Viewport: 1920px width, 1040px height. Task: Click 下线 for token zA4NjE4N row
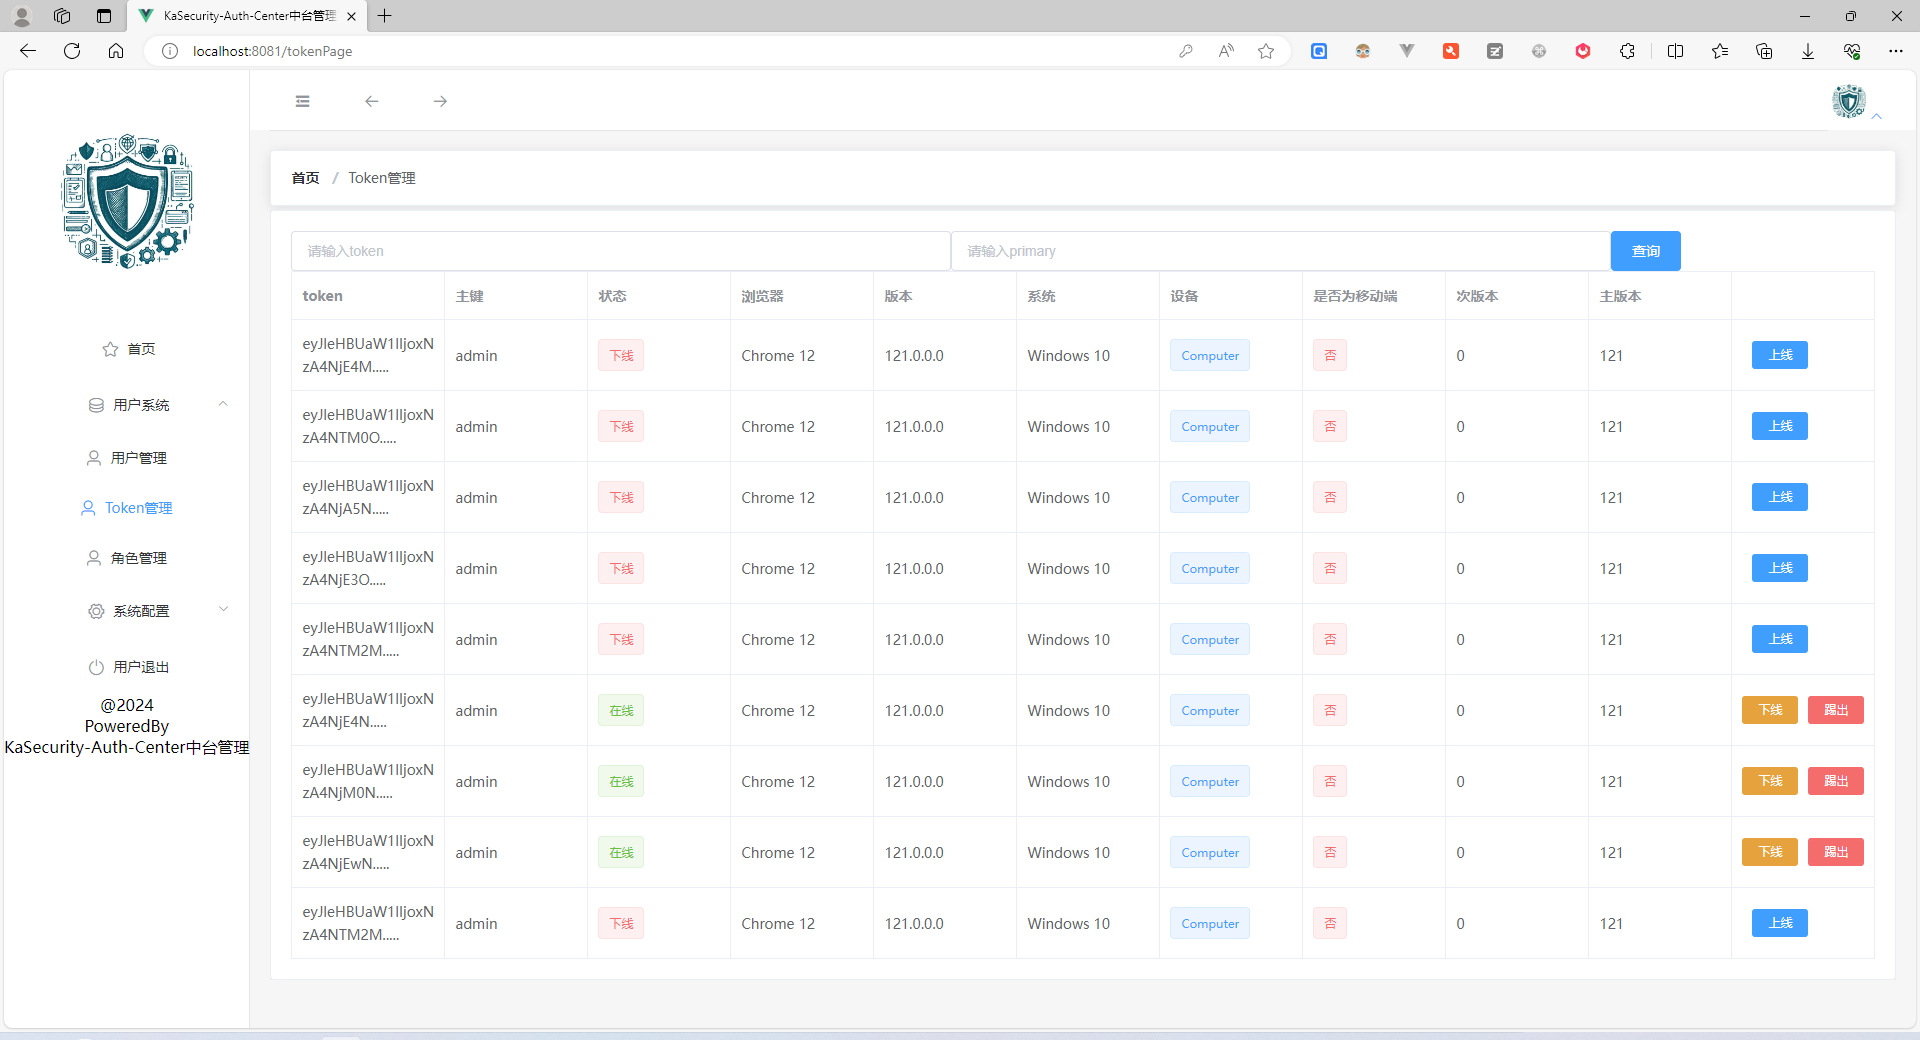(x=1770, y=710)
